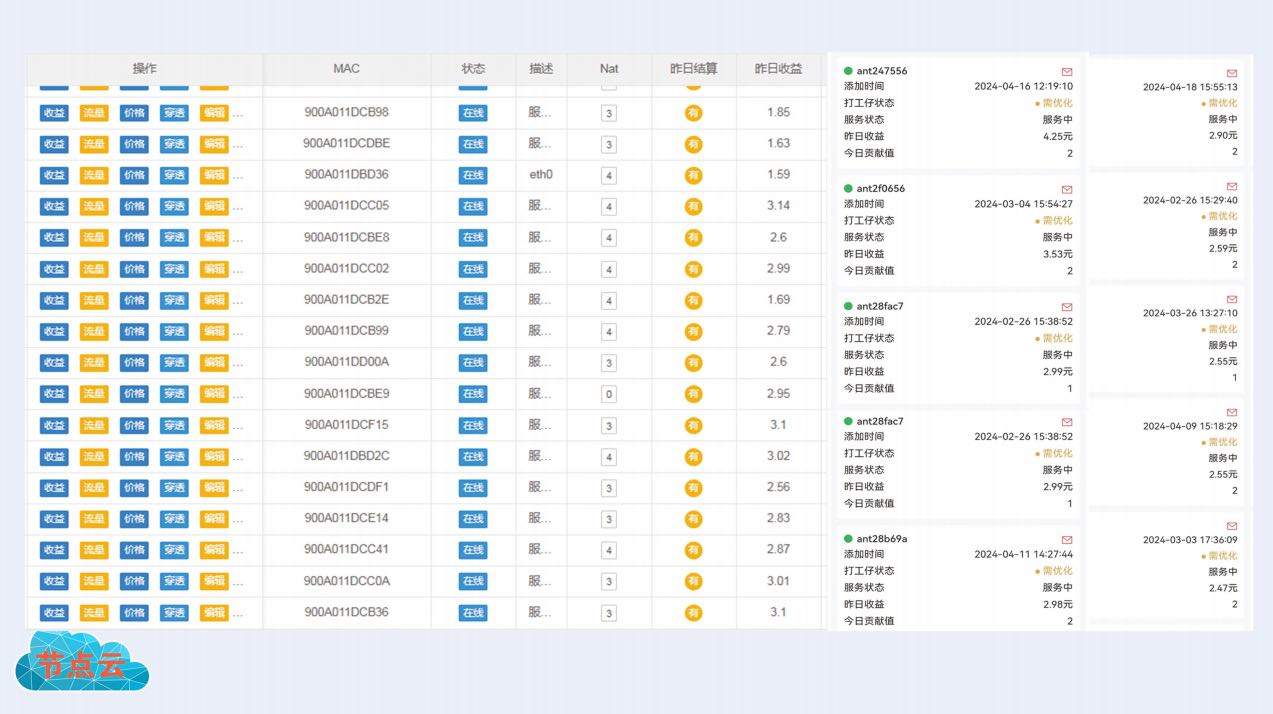Screen dimensions: 1273x714
Task: Click the 流量 button for MAC 900A011DCB2E
Action: (x=94, y=300)
